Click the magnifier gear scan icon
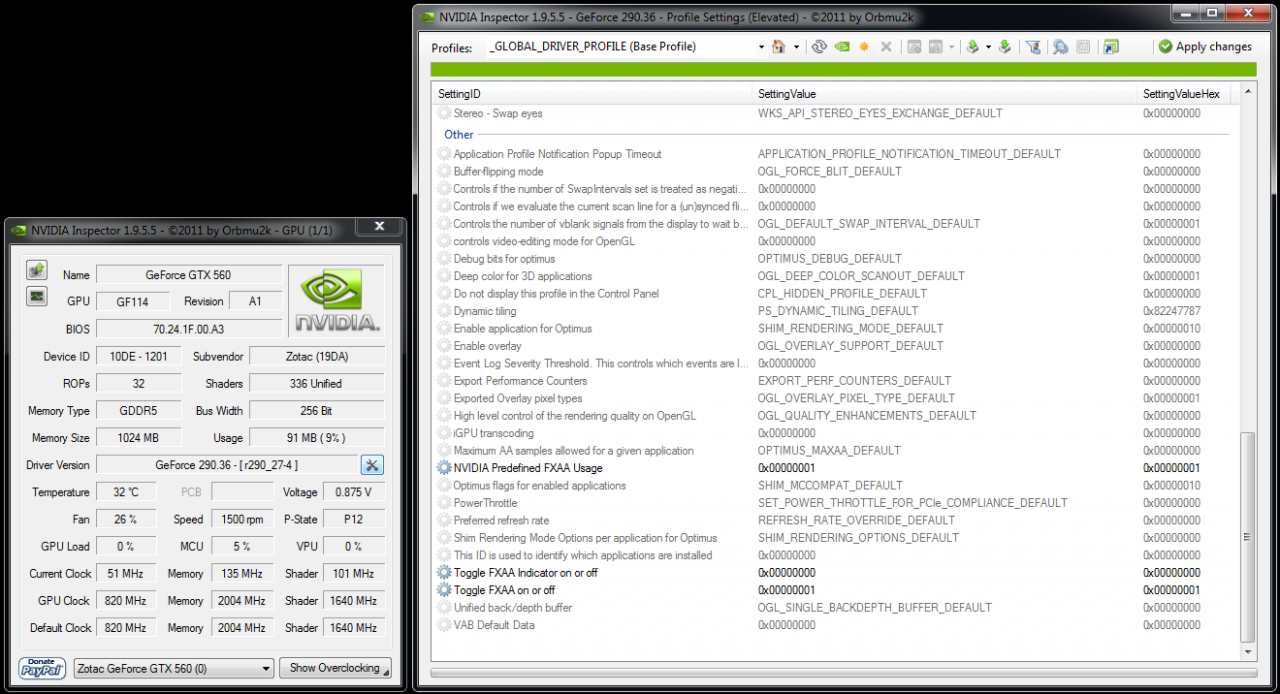This screenshot has width=1280, height=694. click(x=1060, y=47)
